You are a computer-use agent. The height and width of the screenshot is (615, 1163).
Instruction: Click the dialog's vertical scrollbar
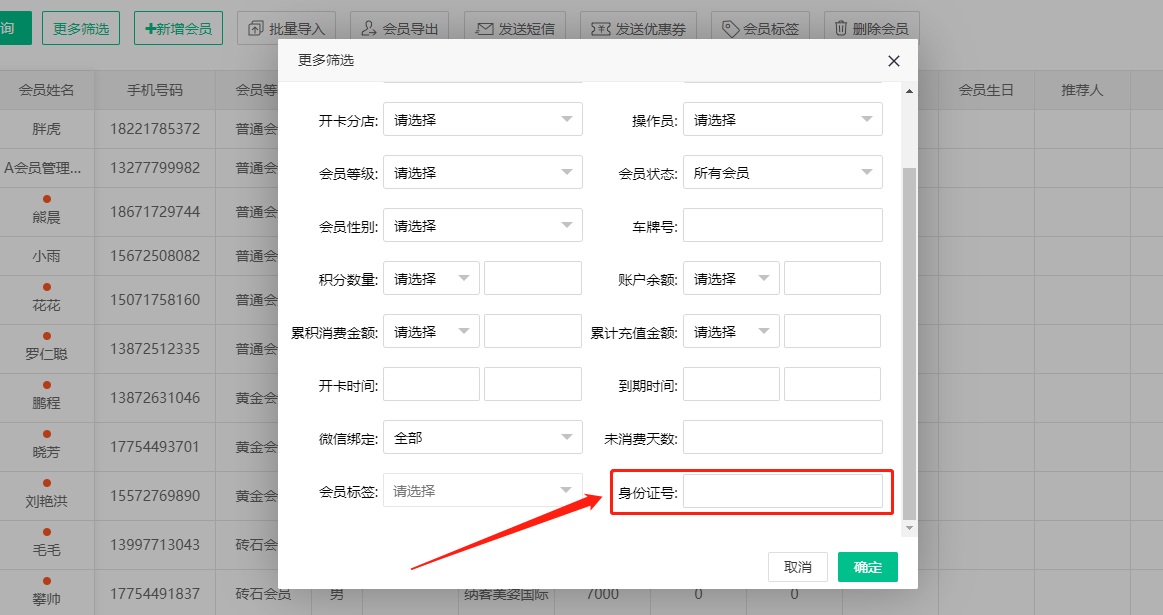click(x=909, y=340)
